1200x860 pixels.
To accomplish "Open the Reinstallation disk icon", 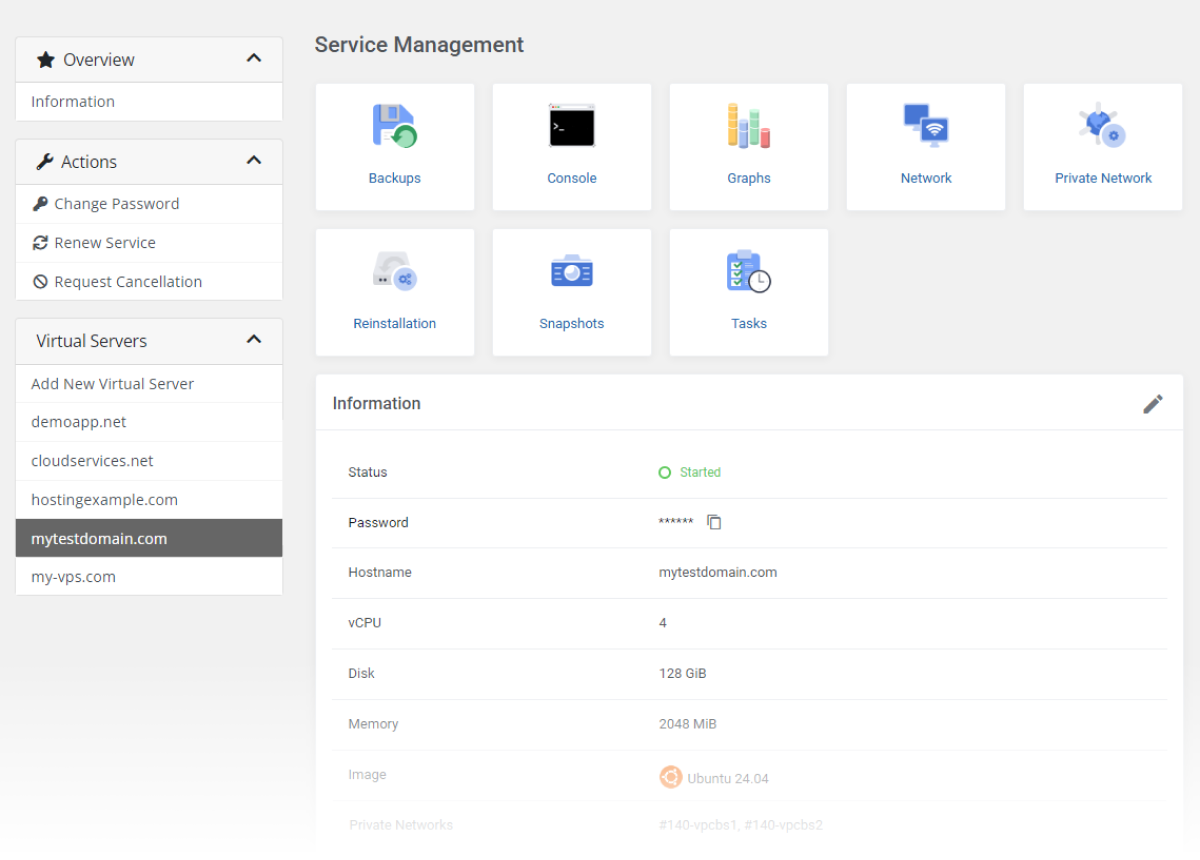I will click(x=395, y=271).
